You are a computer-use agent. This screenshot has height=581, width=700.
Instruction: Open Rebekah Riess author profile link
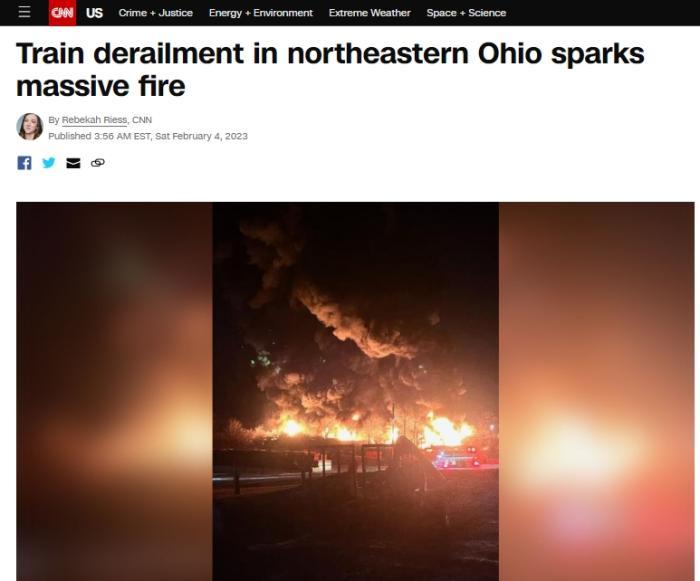(95, 120)
